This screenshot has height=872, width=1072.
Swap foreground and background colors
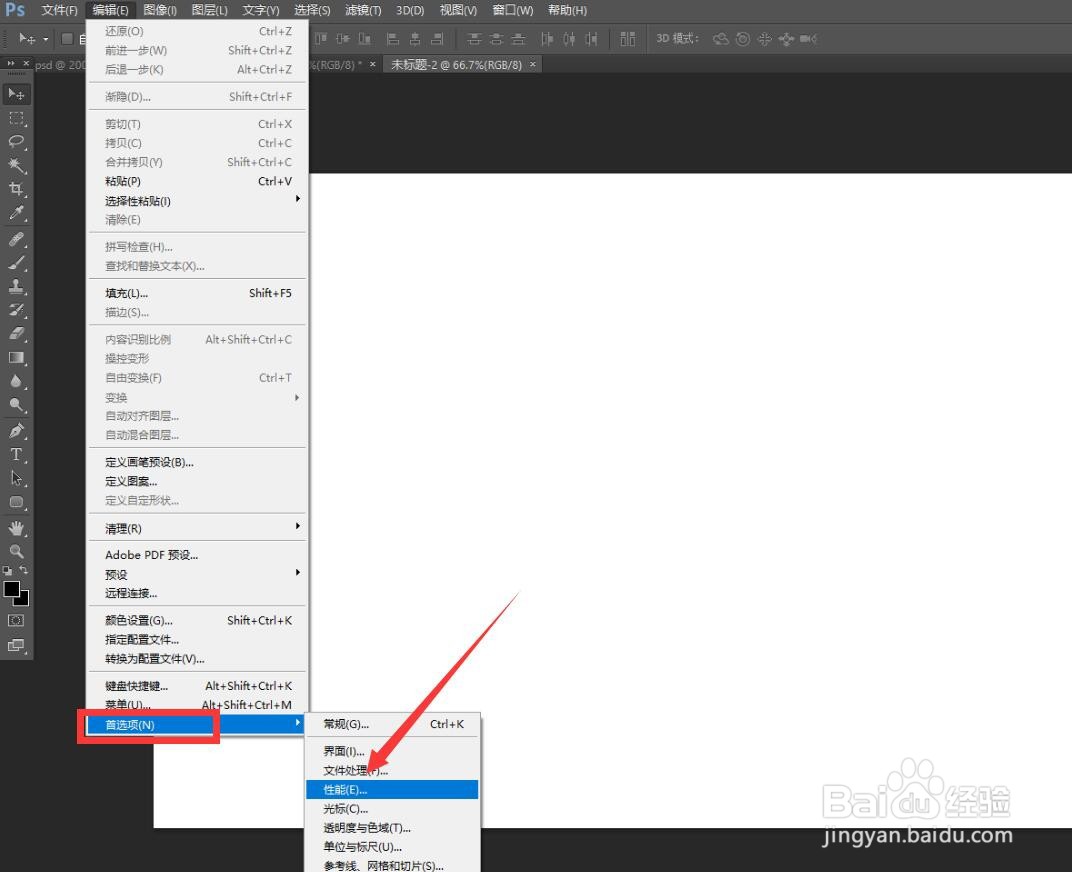tap(24, 570)
